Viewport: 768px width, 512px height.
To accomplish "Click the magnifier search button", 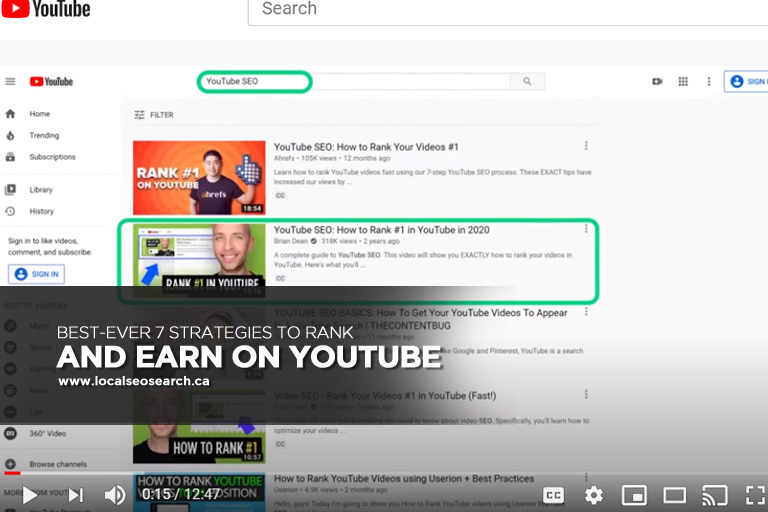I will [x=527, y=81].
